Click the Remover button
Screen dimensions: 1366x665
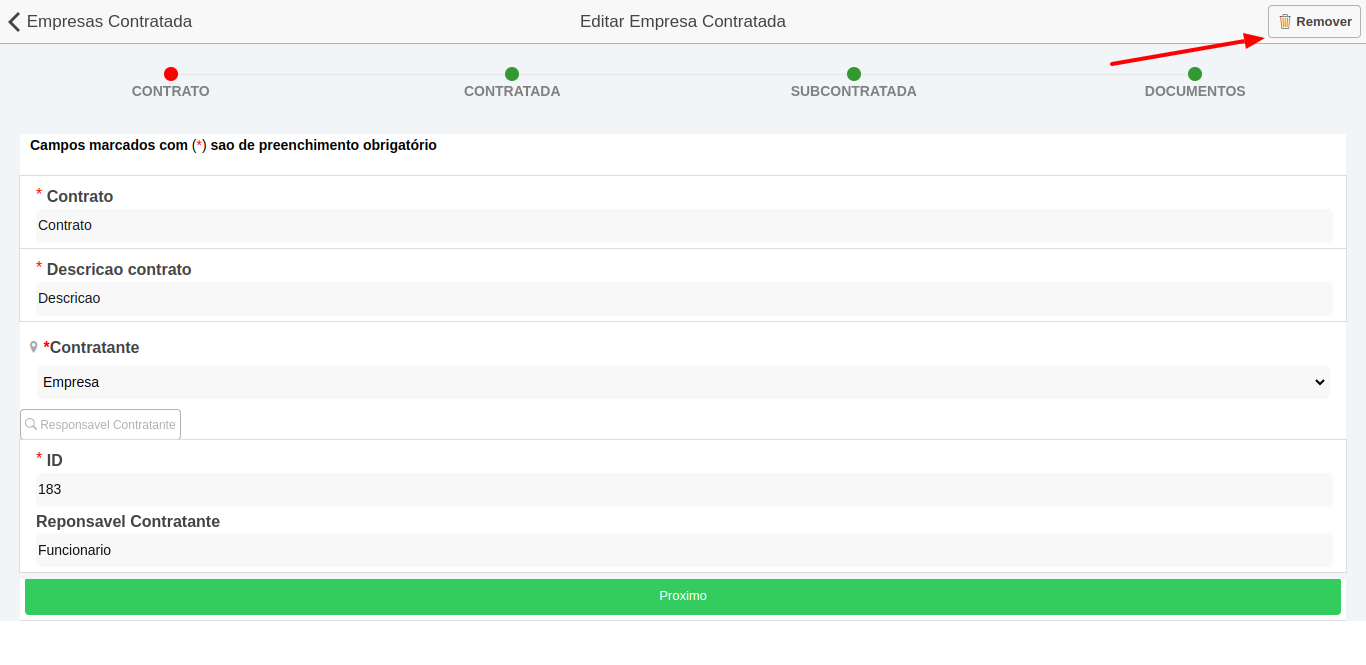click(x=1313, y=21)
